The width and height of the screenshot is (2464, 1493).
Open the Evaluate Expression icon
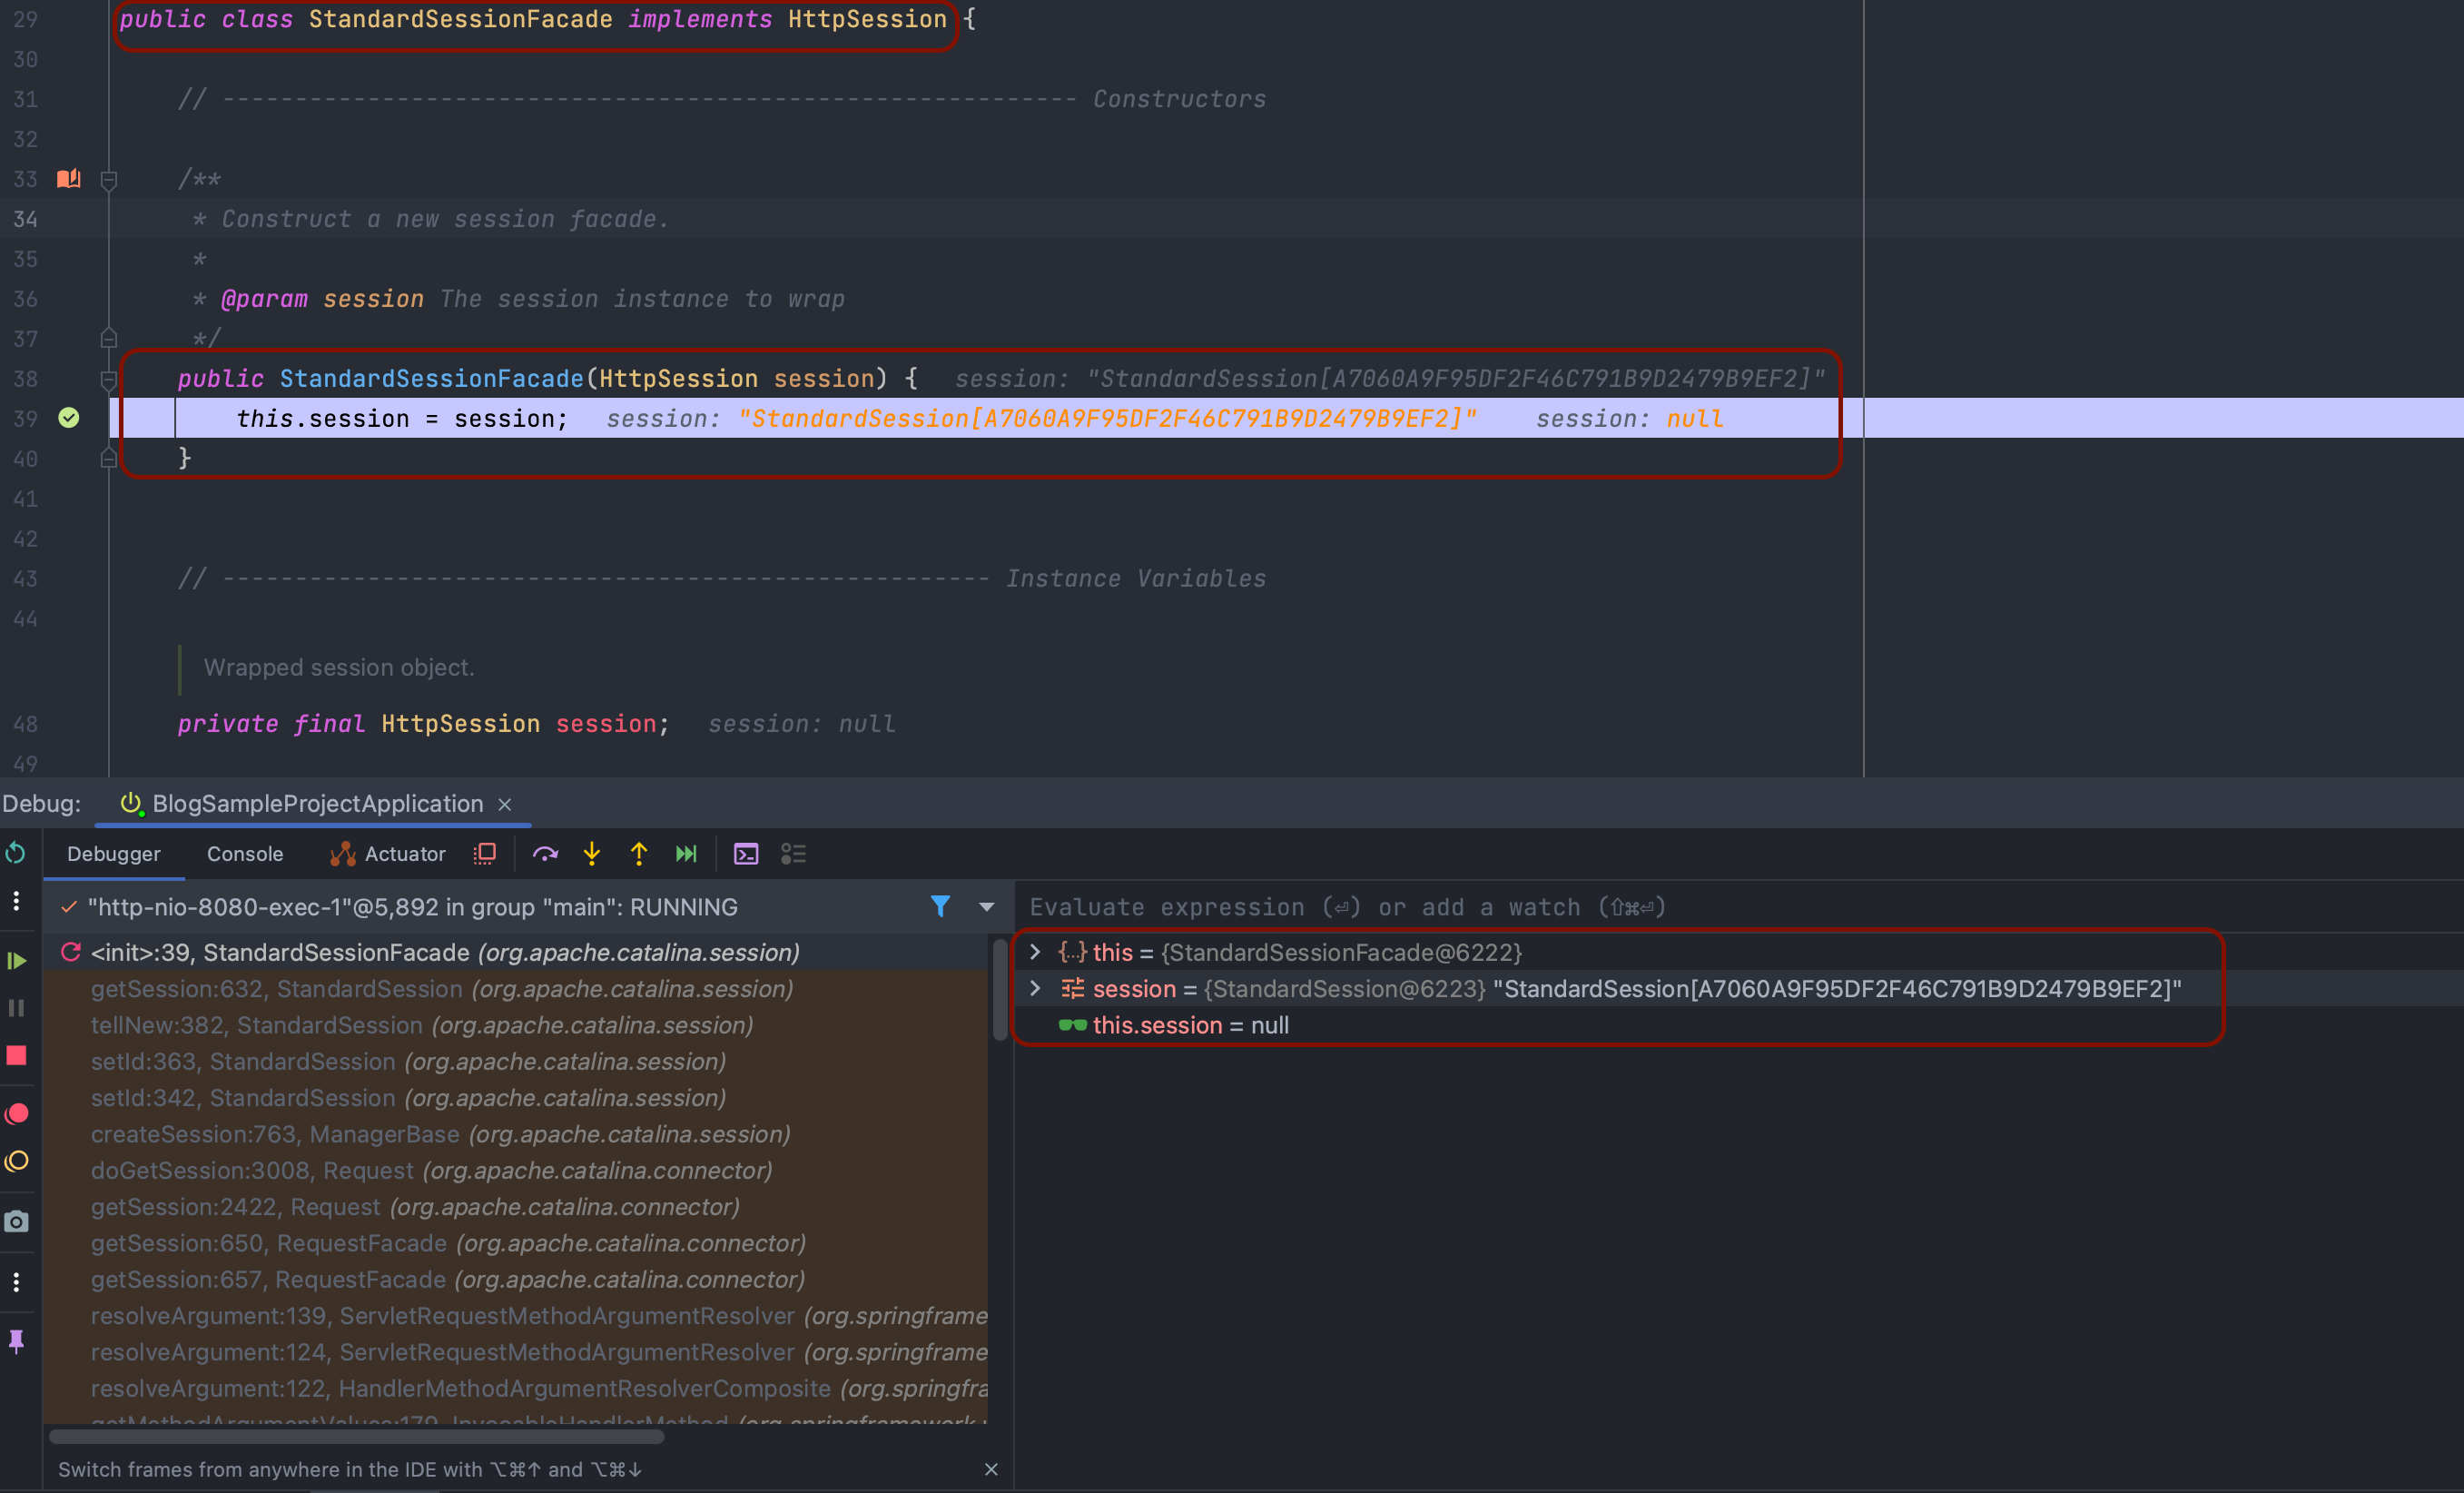[x=746, y=854]
